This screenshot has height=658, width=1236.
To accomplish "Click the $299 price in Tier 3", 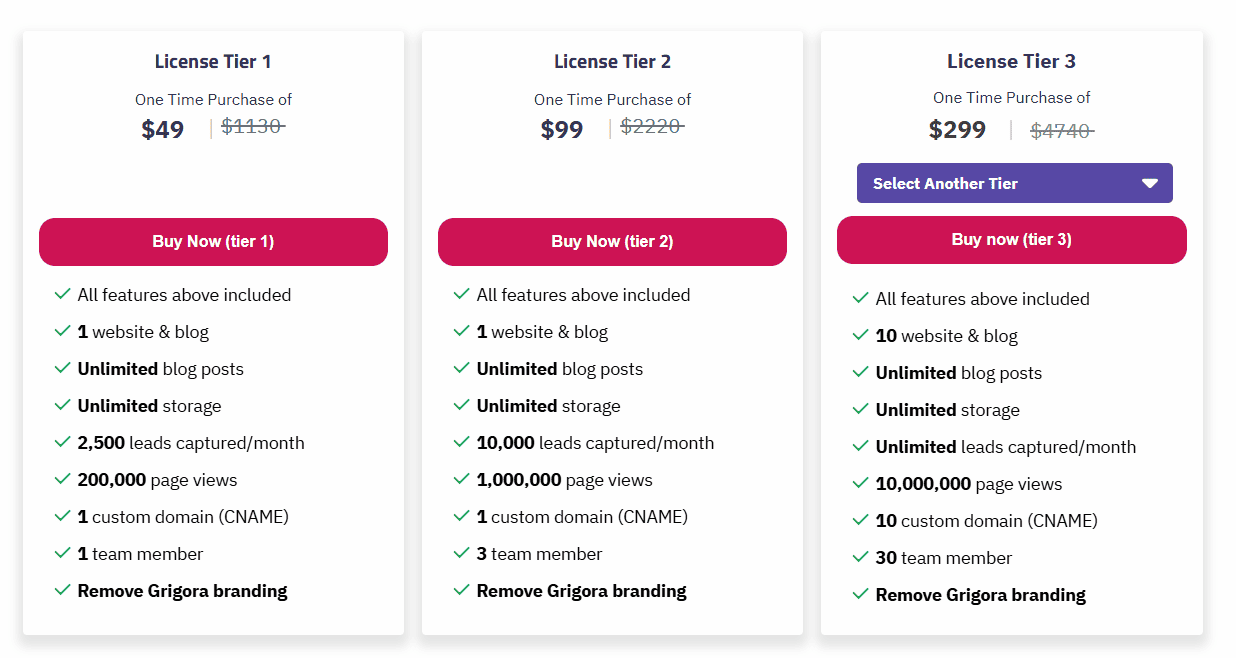I will click(957, 130).
